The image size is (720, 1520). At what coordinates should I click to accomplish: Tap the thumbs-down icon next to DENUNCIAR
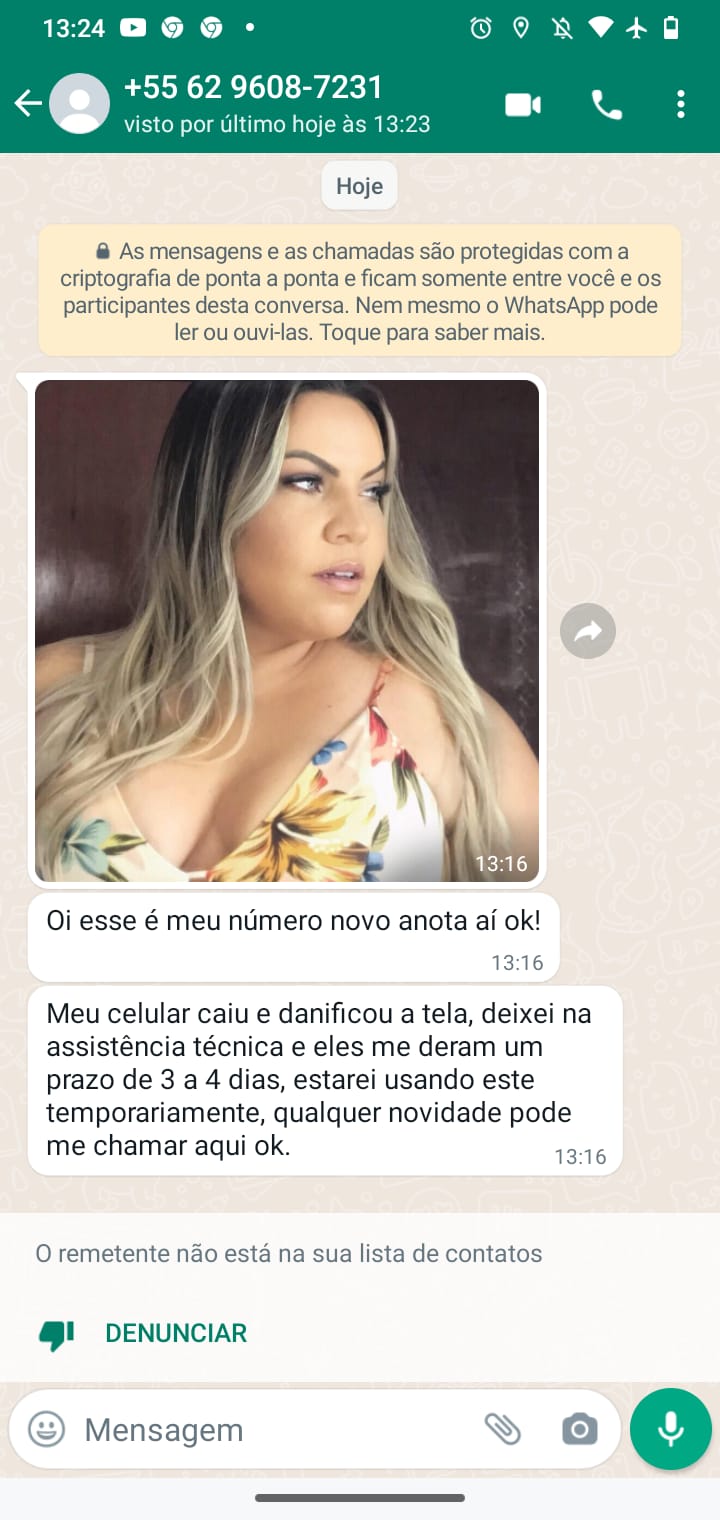pyautogui.click(x=56, y=1334)
